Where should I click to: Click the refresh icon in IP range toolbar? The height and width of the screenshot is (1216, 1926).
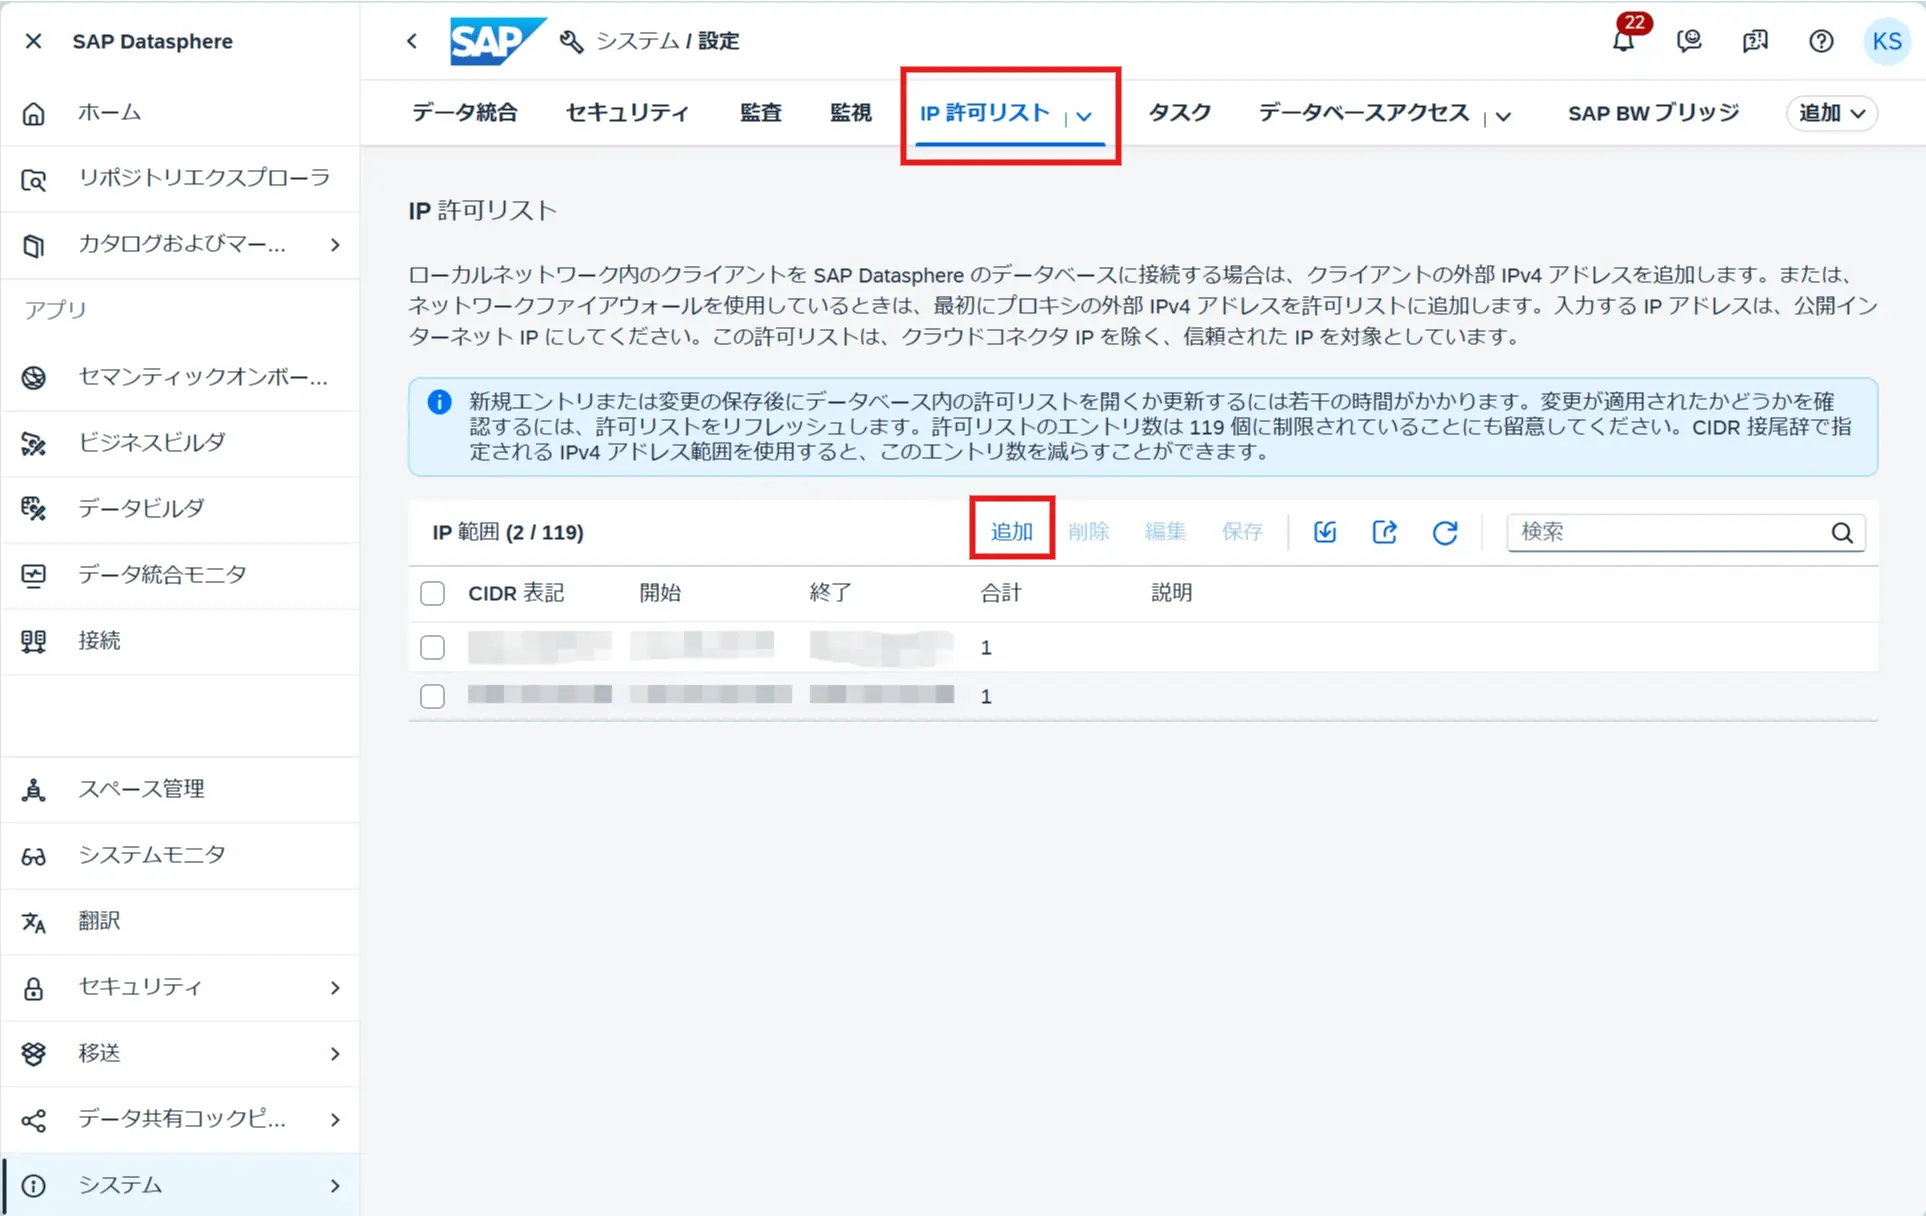click(x=1444, y=532)
